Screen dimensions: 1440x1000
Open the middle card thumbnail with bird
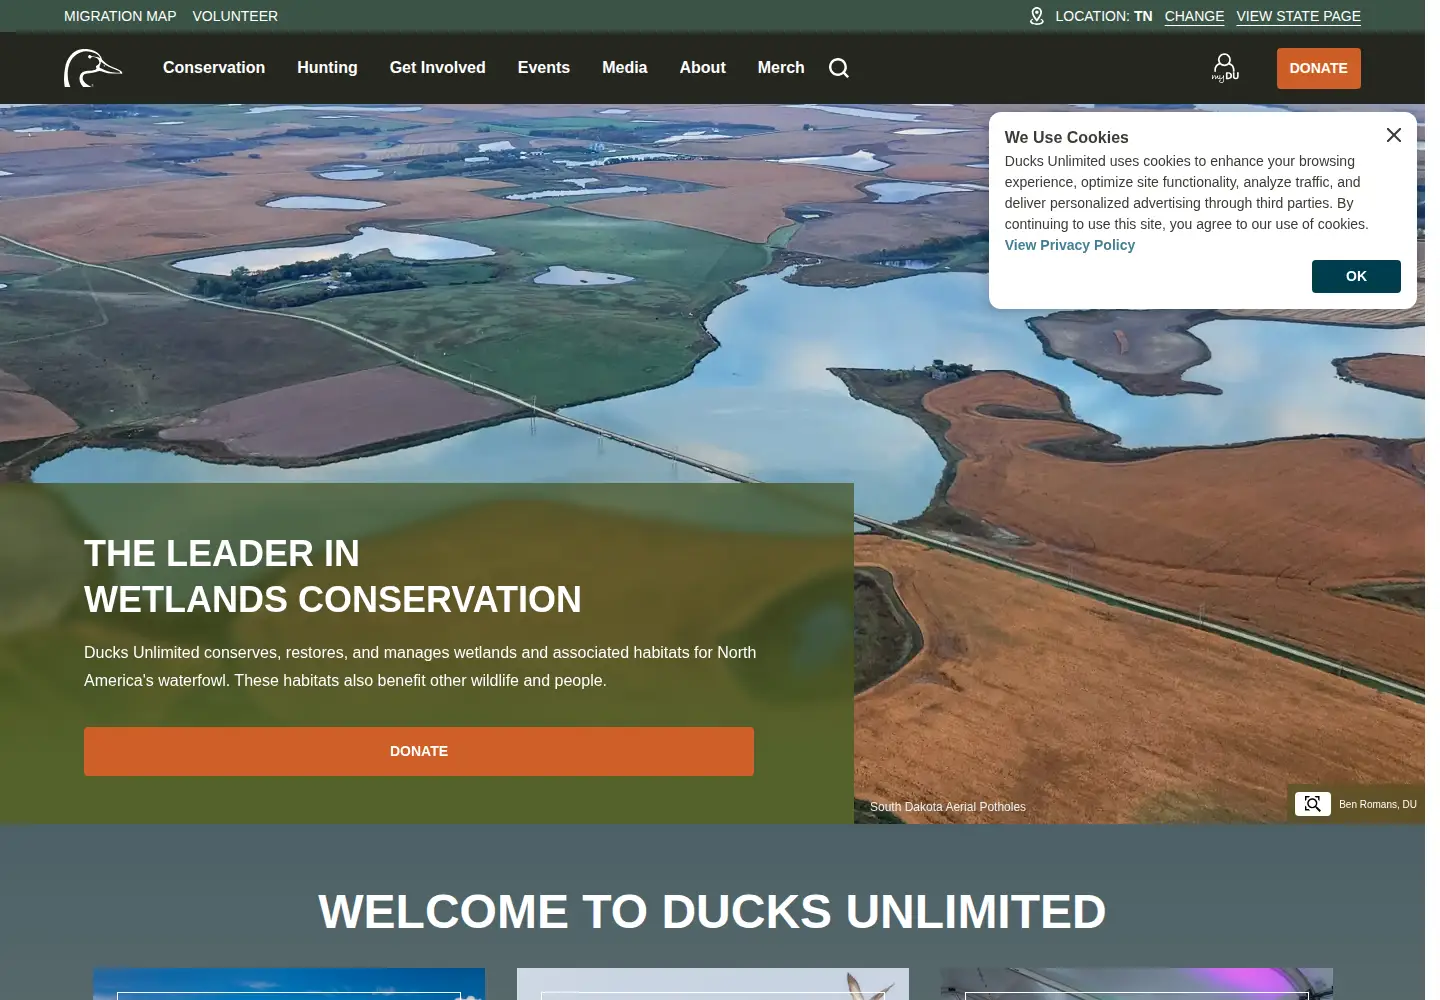pyautogui.click(x=713, y=984)
